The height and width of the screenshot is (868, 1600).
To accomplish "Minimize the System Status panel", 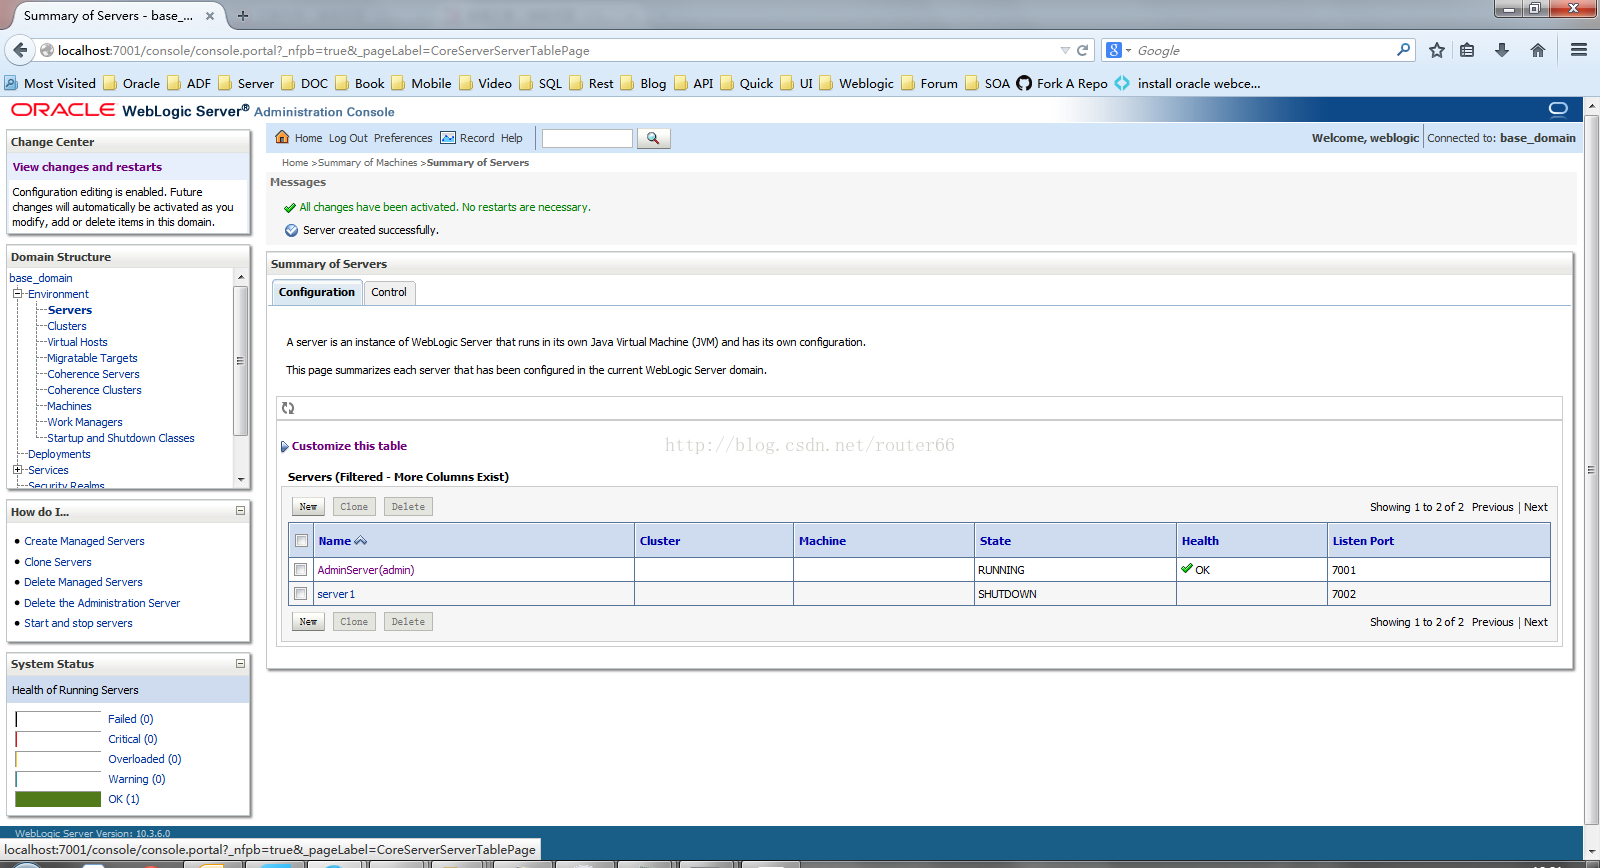I will coord(240,663).
